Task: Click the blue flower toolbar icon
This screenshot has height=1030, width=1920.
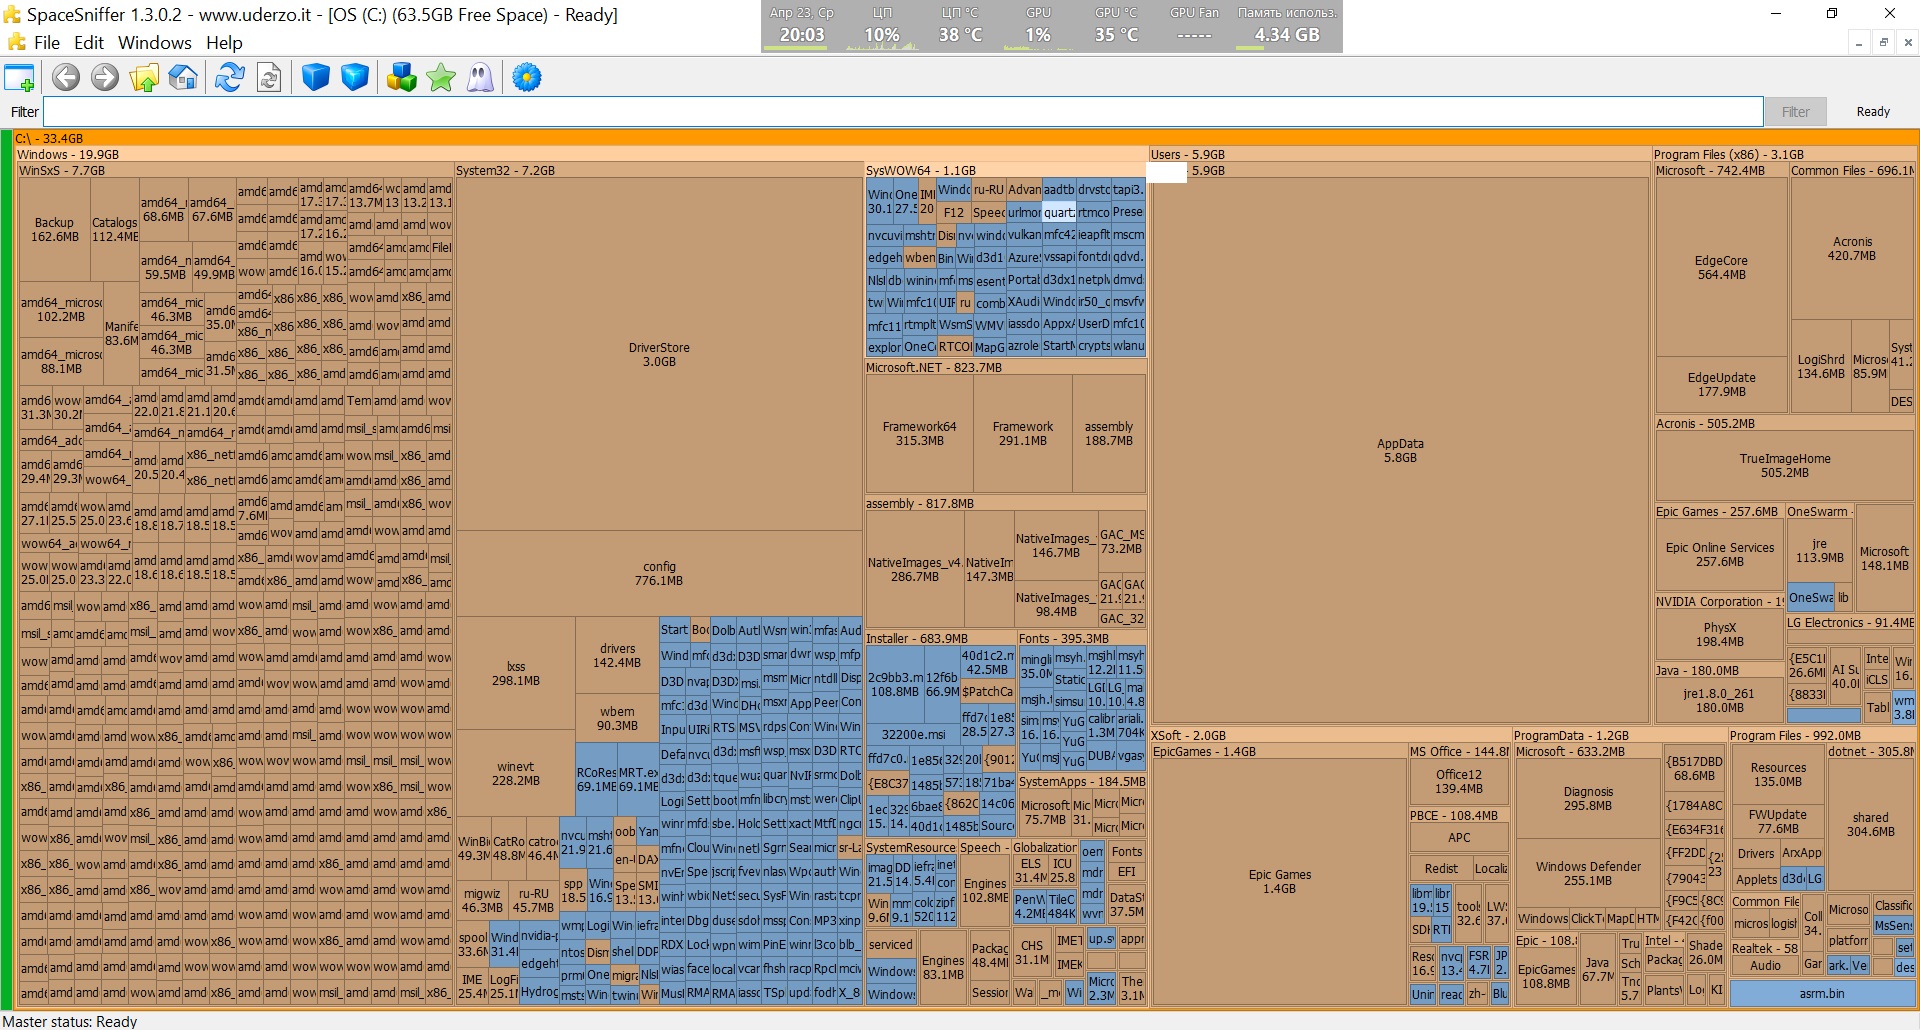Action: tap(527, 77)
